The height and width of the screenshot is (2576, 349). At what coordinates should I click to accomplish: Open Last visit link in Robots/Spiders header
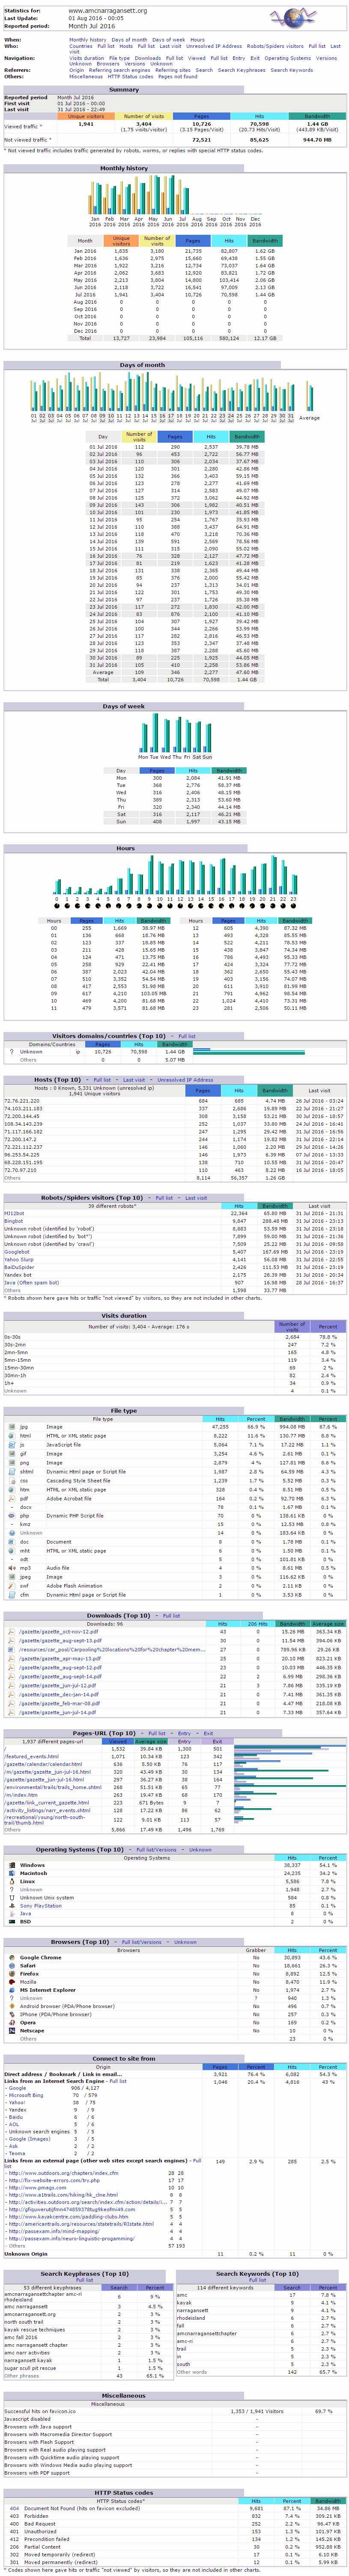point(196,1197)
